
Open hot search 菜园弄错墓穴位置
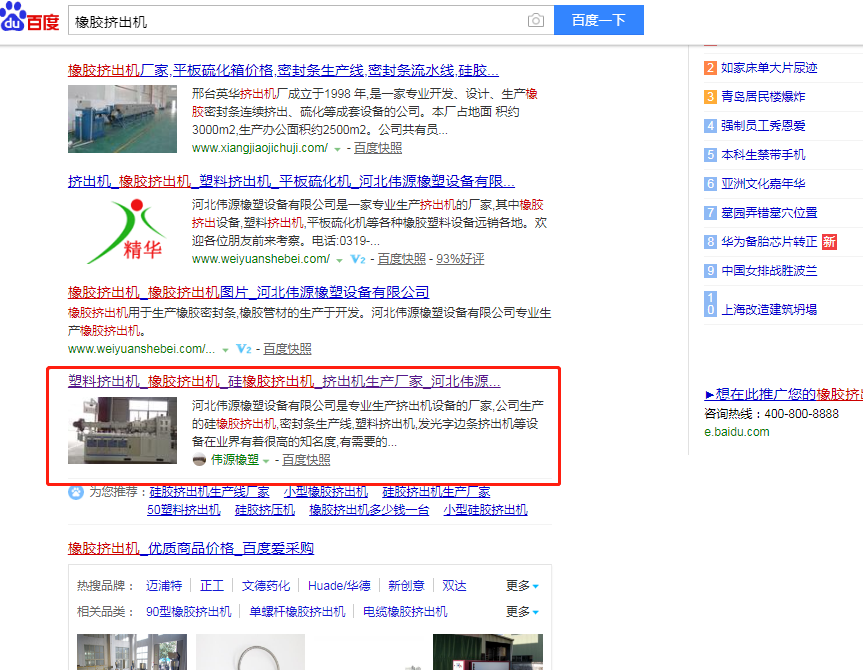click(x=769, y=213)
